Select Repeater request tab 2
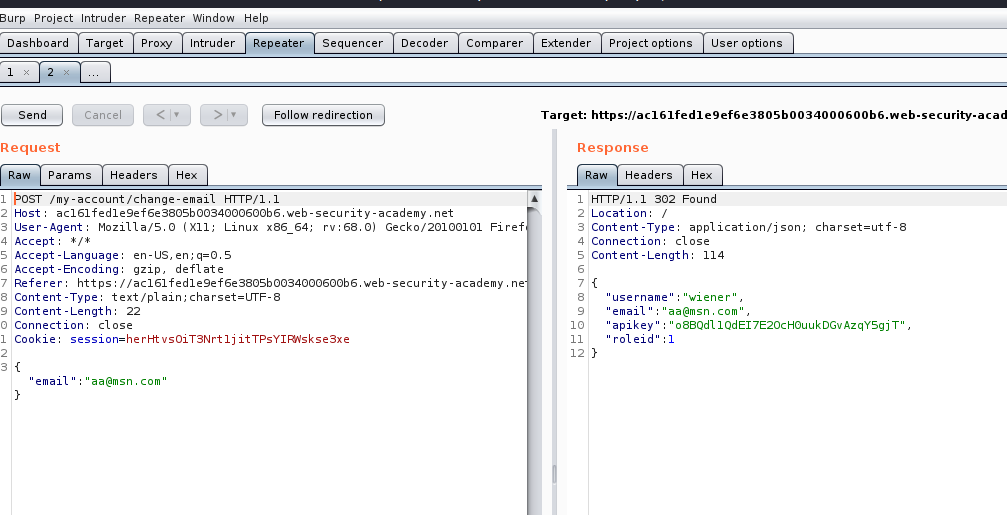Viewport: 1007px width, 515px height. coord(51,72)
